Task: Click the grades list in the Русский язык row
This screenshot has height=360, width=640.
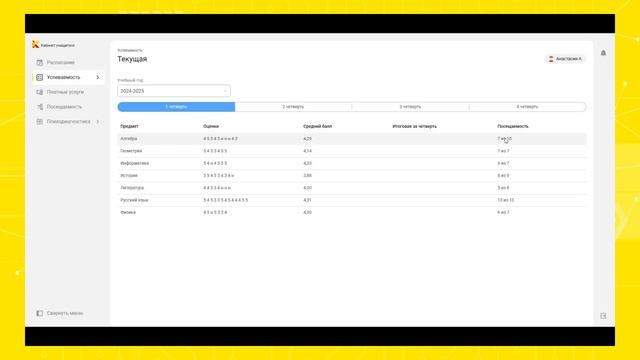Action: (x=225, y=200)
